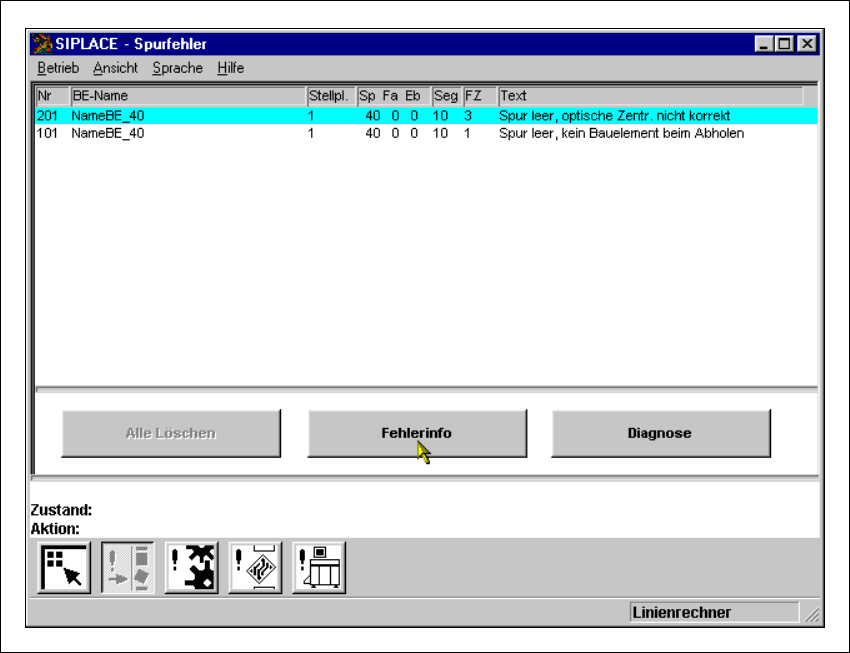Click the Text column header

[x=651, y=96]
